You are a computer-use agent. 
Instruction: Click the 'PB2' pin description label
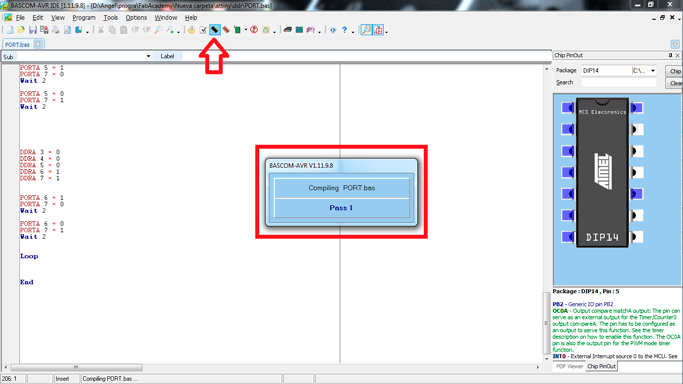coord(558,304)
